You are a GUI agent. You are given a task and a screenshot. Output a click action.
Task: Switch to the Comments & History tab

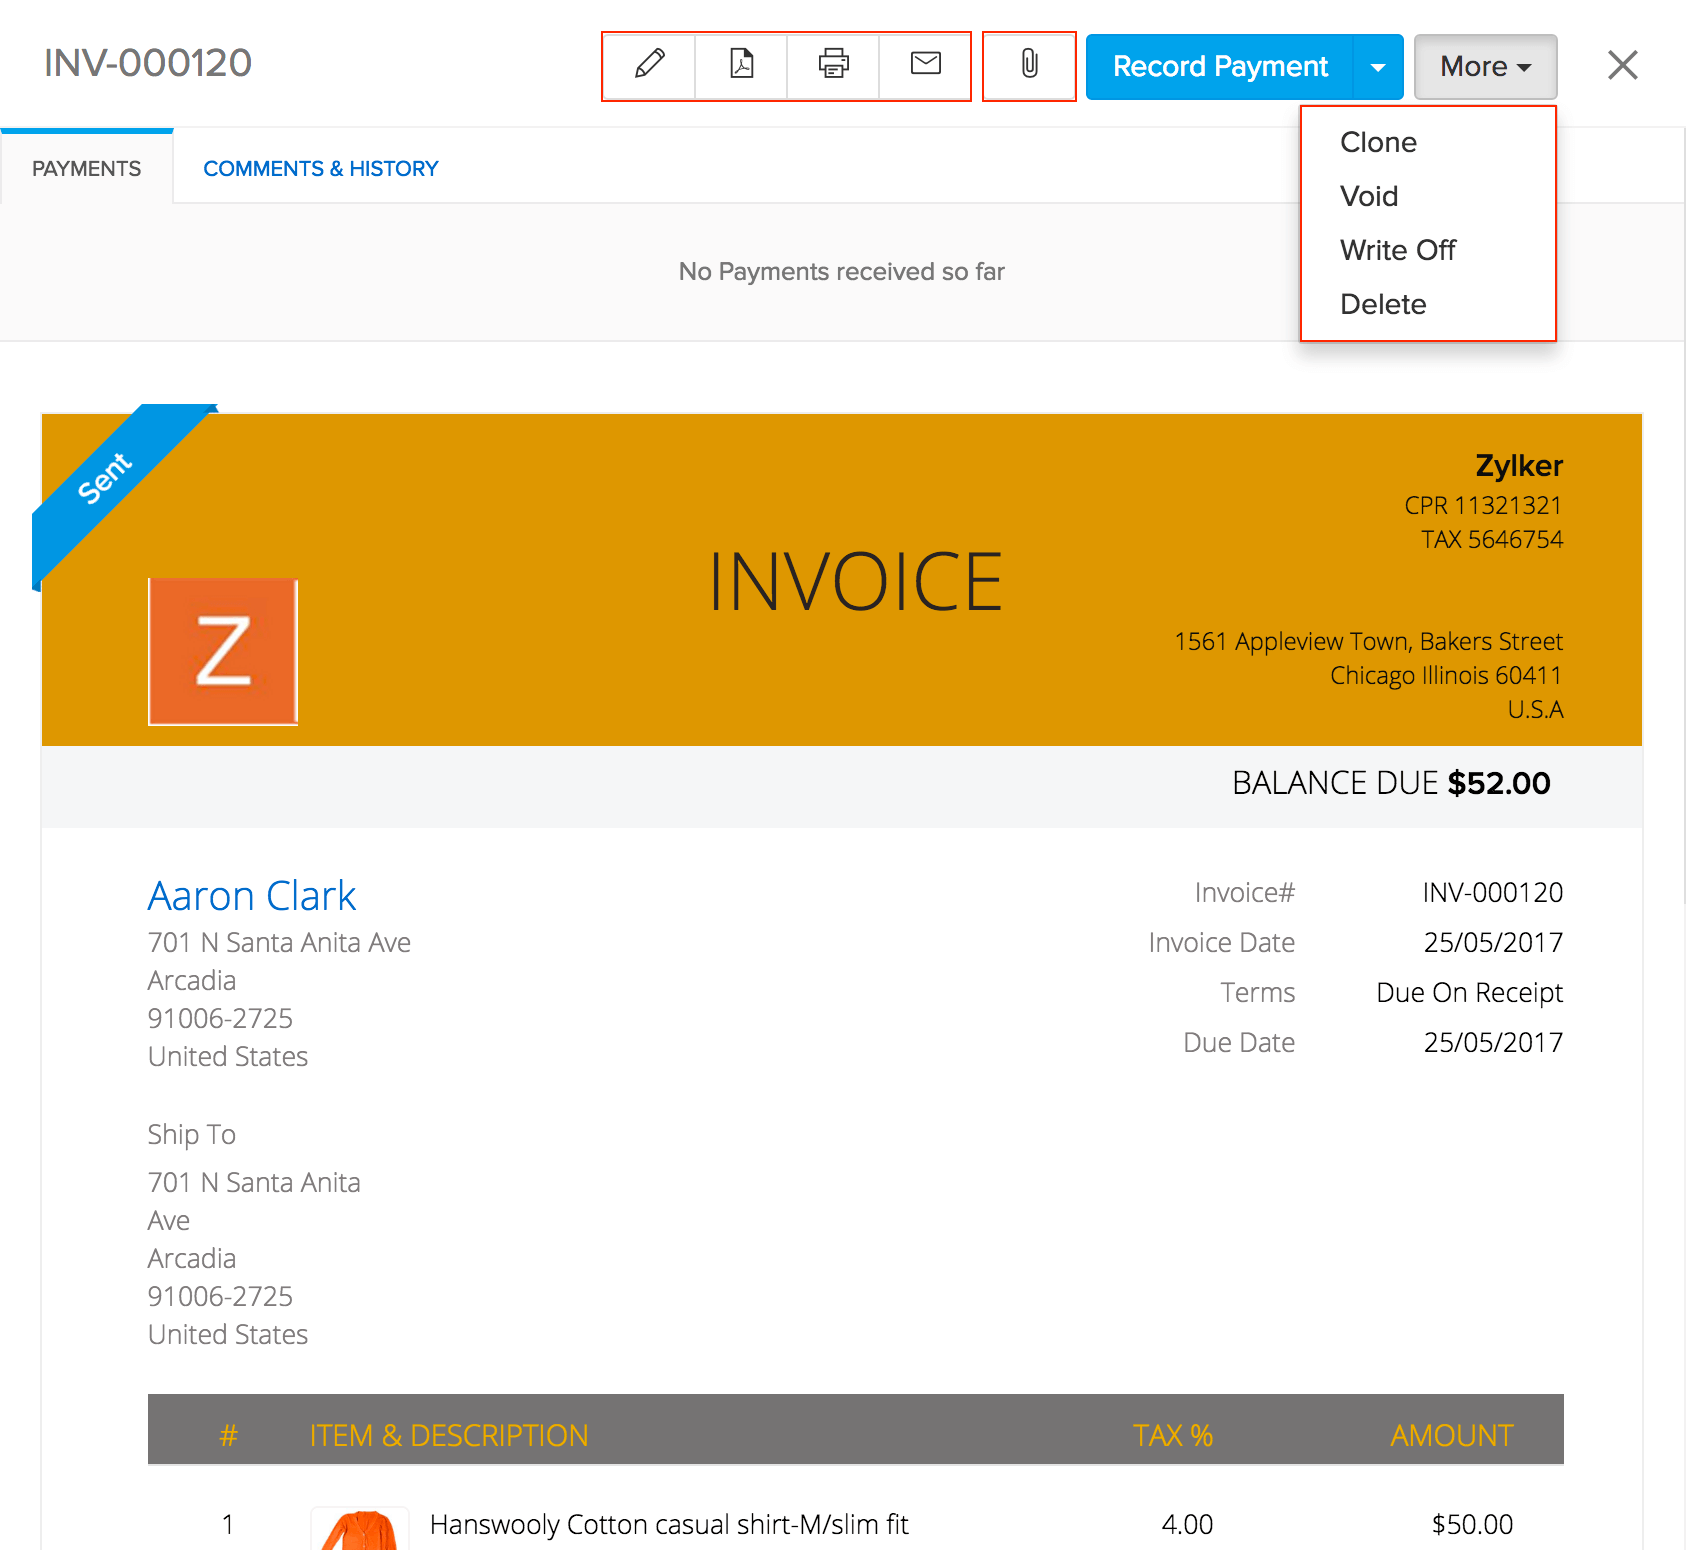[x=320, y=168]
